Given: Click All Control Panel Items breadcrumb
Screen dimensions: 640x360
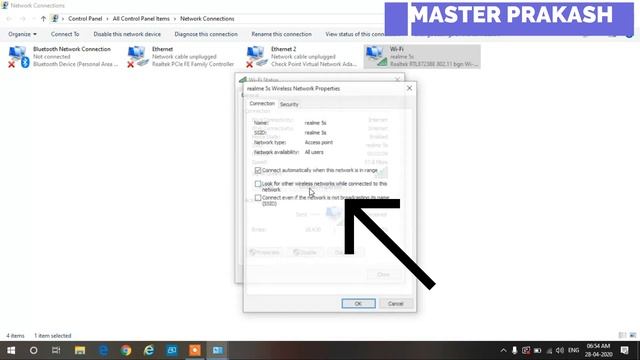Looking at the screenshot, I should tap(141, 18).
